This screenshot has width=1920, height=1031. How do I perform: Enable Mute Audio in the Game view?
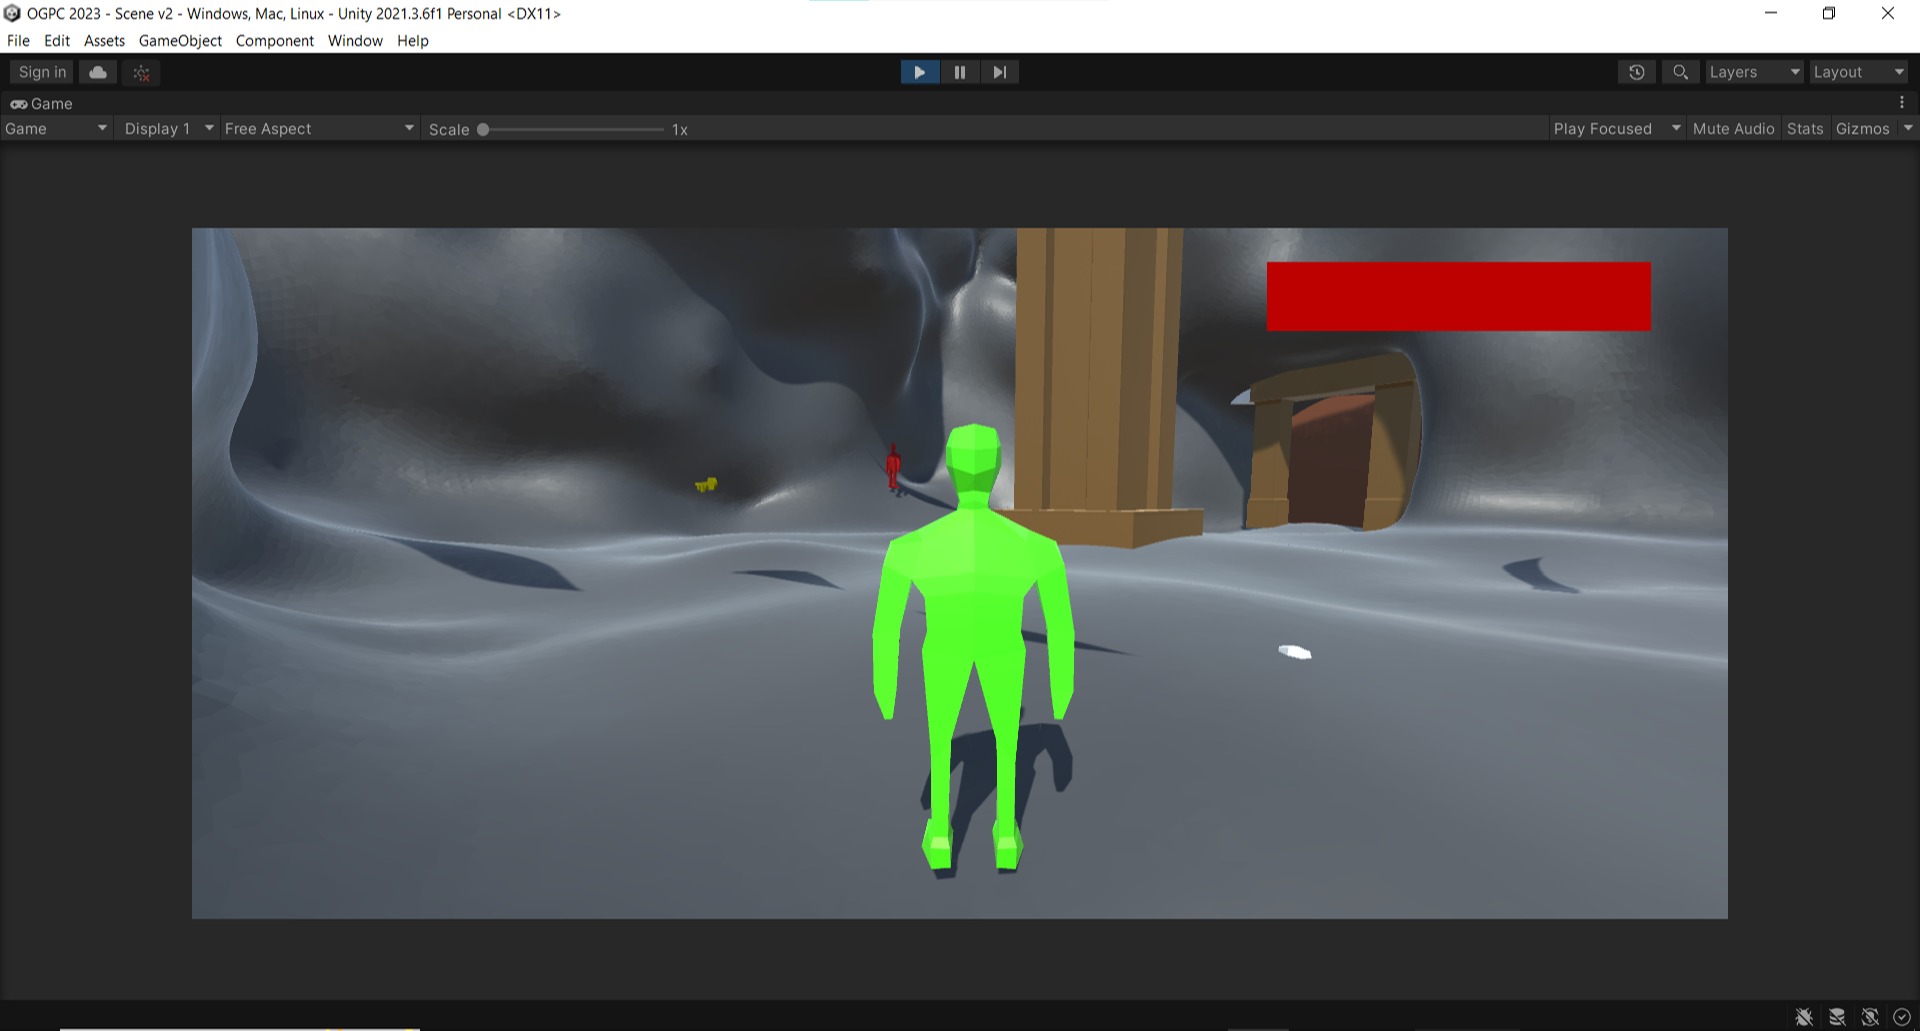coord(1733,128)
